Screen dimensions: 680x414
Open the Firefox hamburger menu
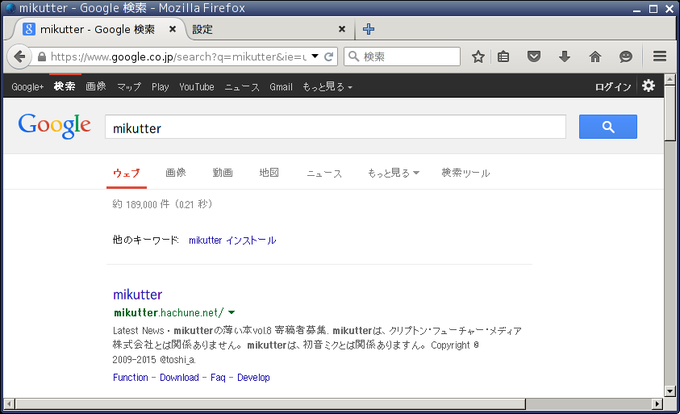660,56
